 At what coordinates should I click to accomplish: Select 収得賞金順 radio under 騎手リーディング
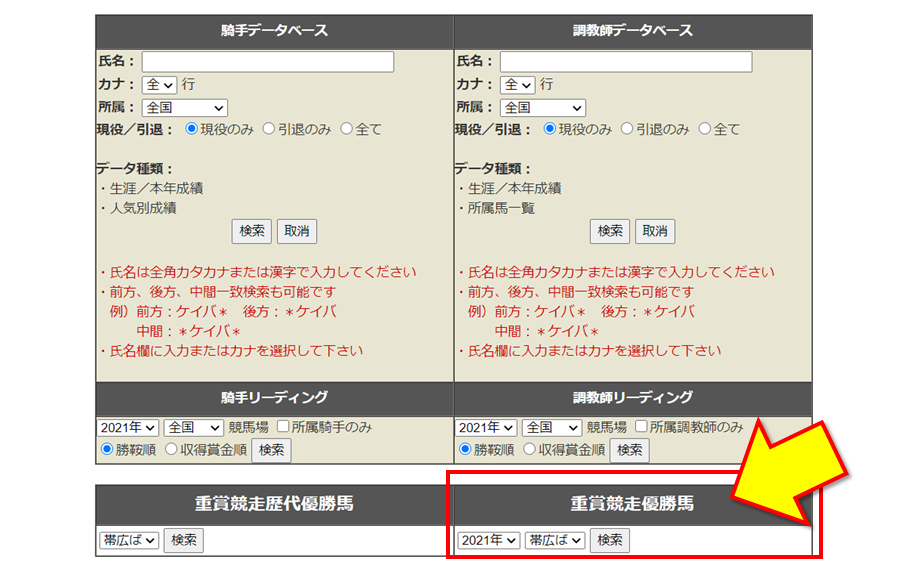[x=171, y=450]
